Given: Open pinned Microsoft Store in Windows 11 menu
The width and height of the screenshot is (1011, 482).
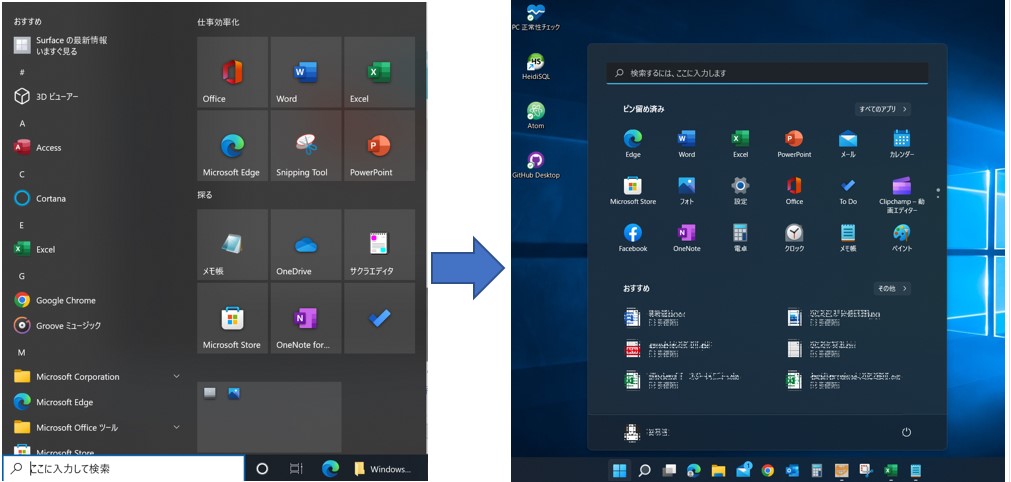Looking at the screenshot, I should click(633, 191).
